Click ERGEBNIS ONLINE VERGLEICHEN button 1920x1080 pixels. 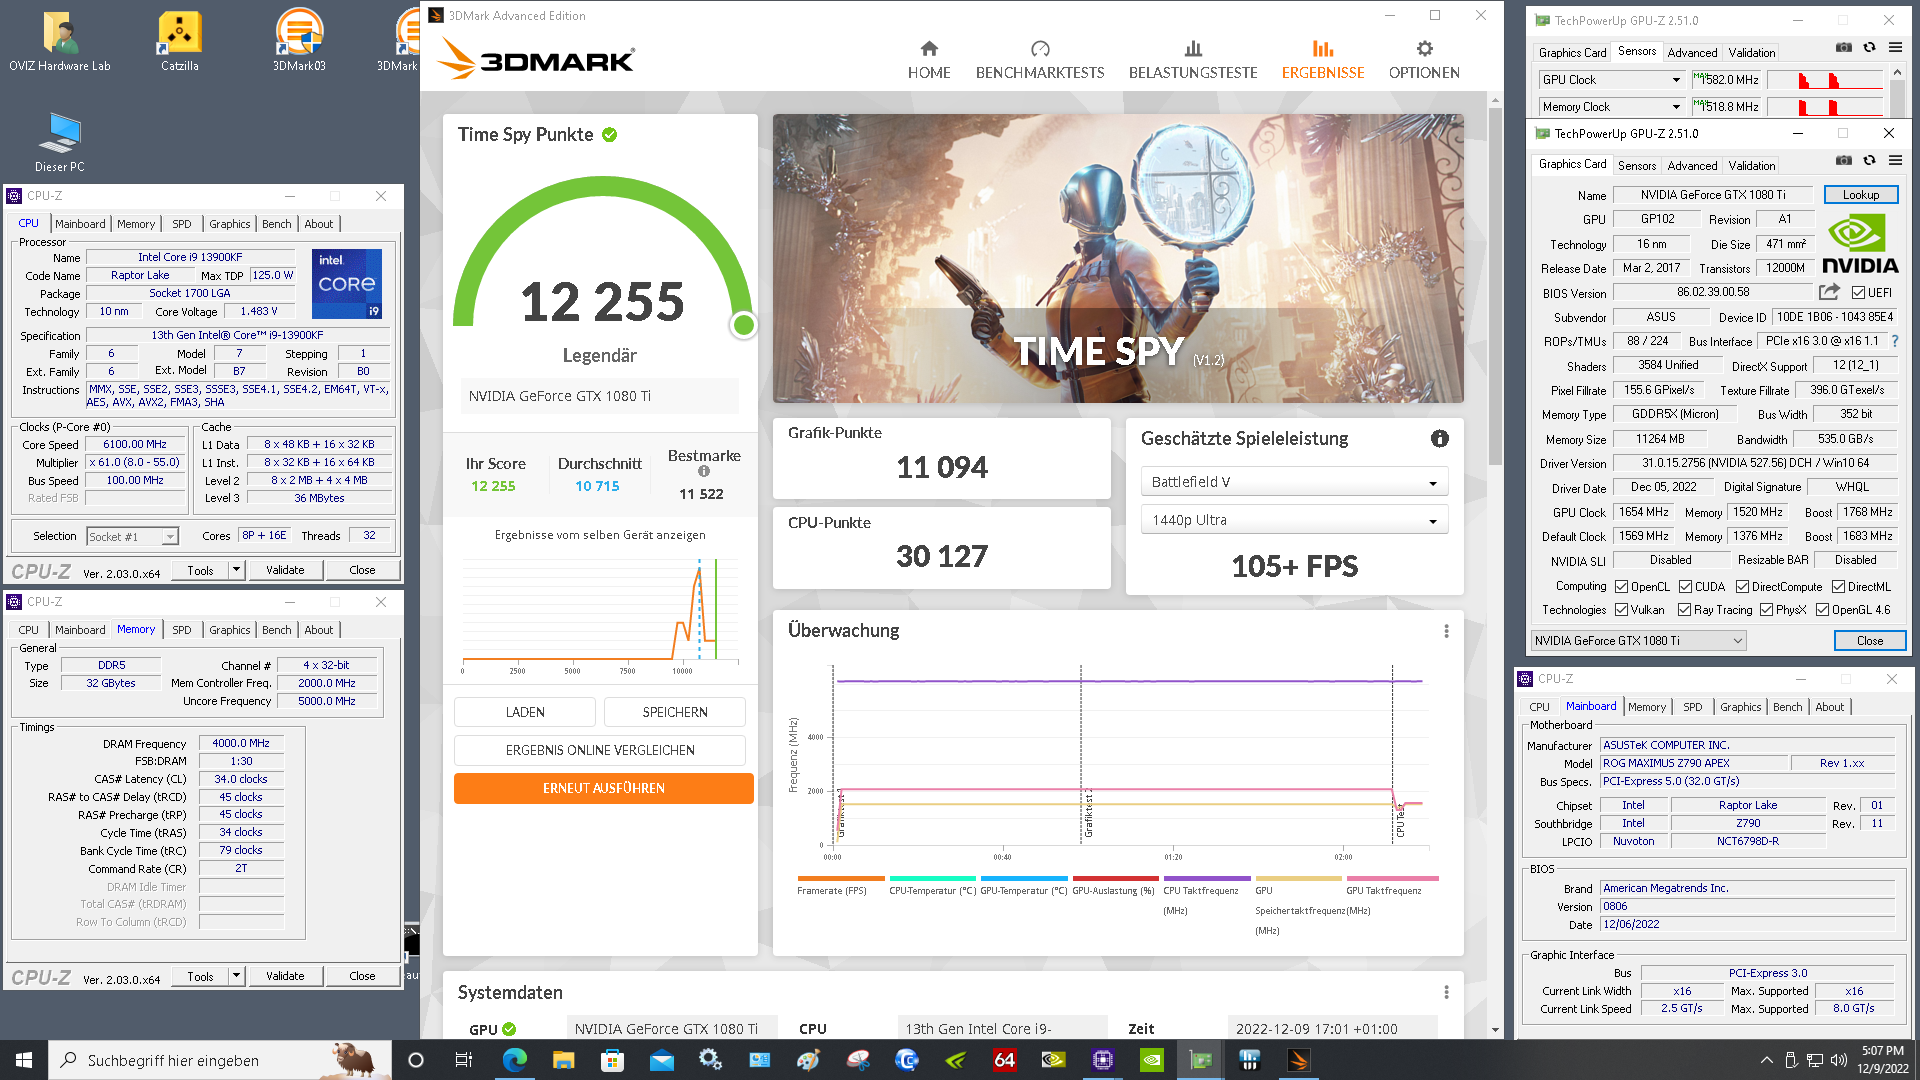tap(600, 750)
